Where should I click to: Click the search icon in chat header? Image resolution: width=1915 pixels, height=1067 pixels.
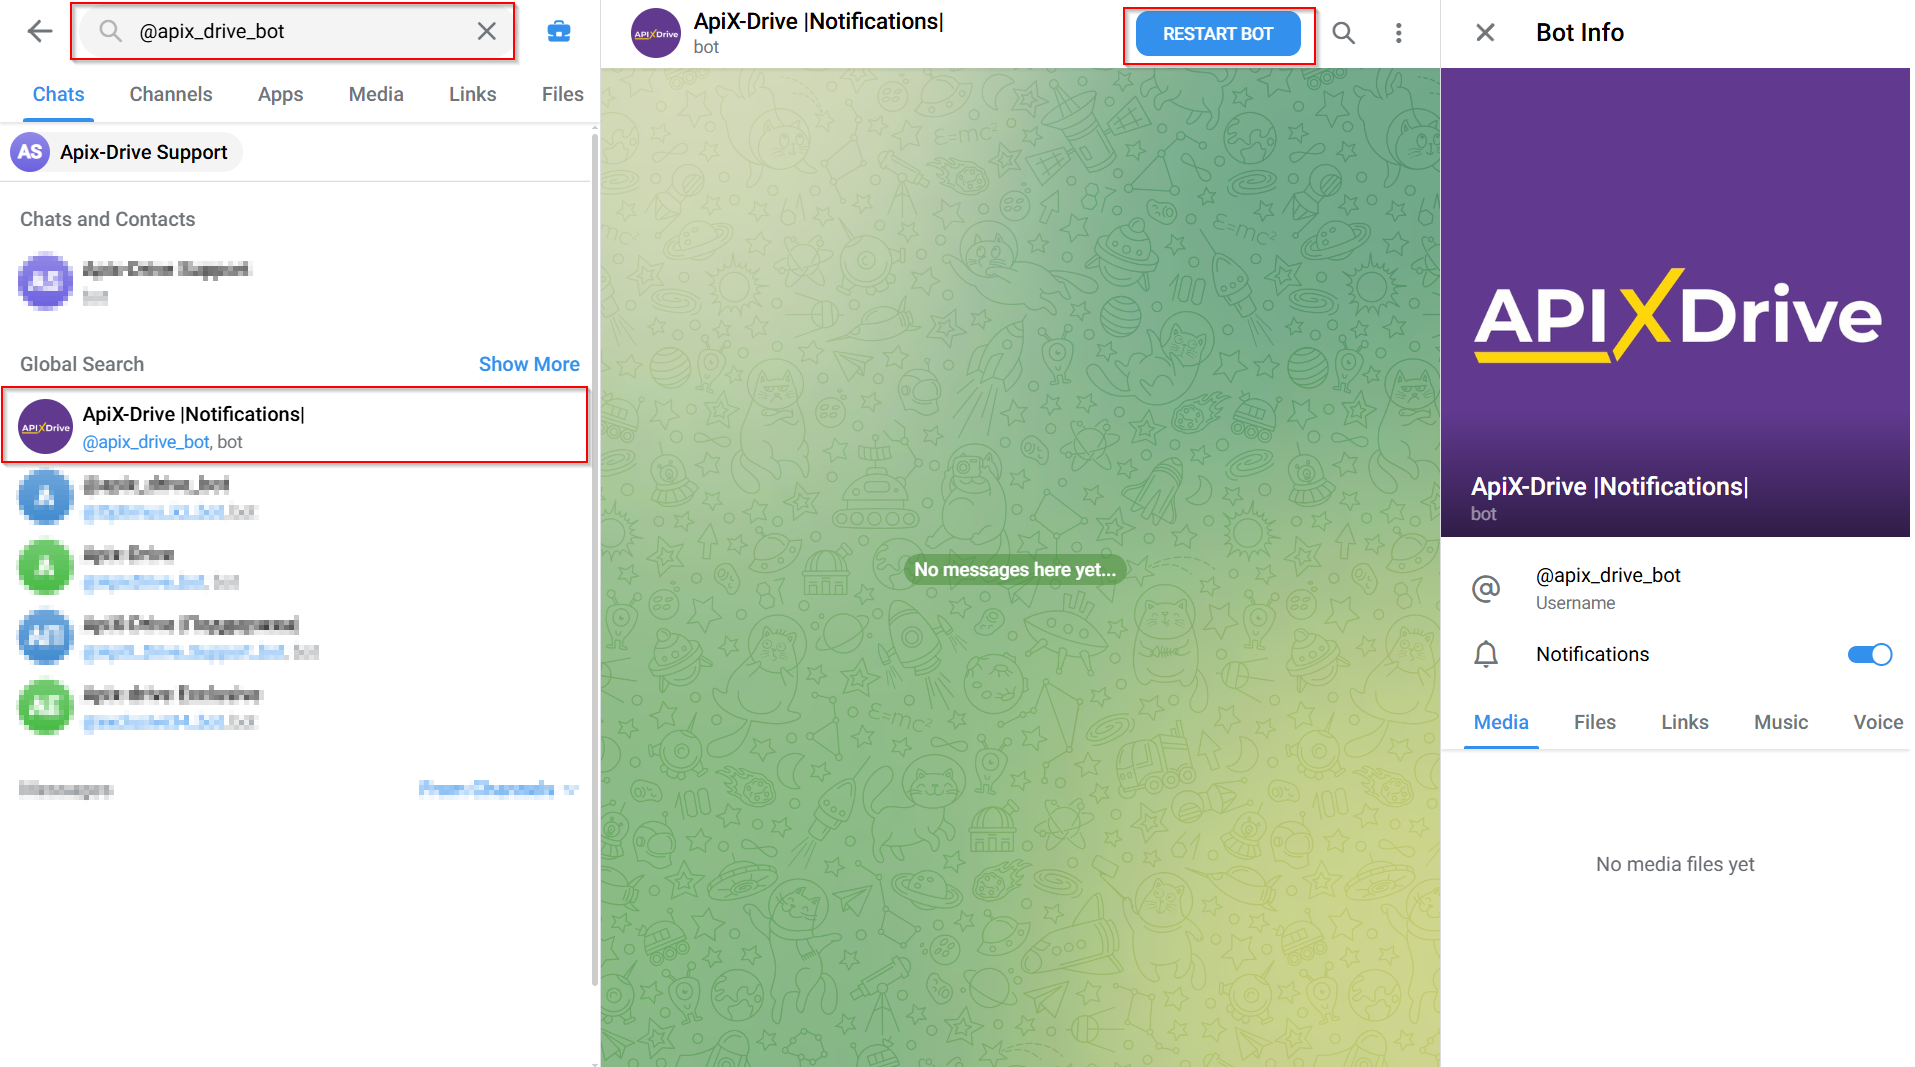point(1344,33)
